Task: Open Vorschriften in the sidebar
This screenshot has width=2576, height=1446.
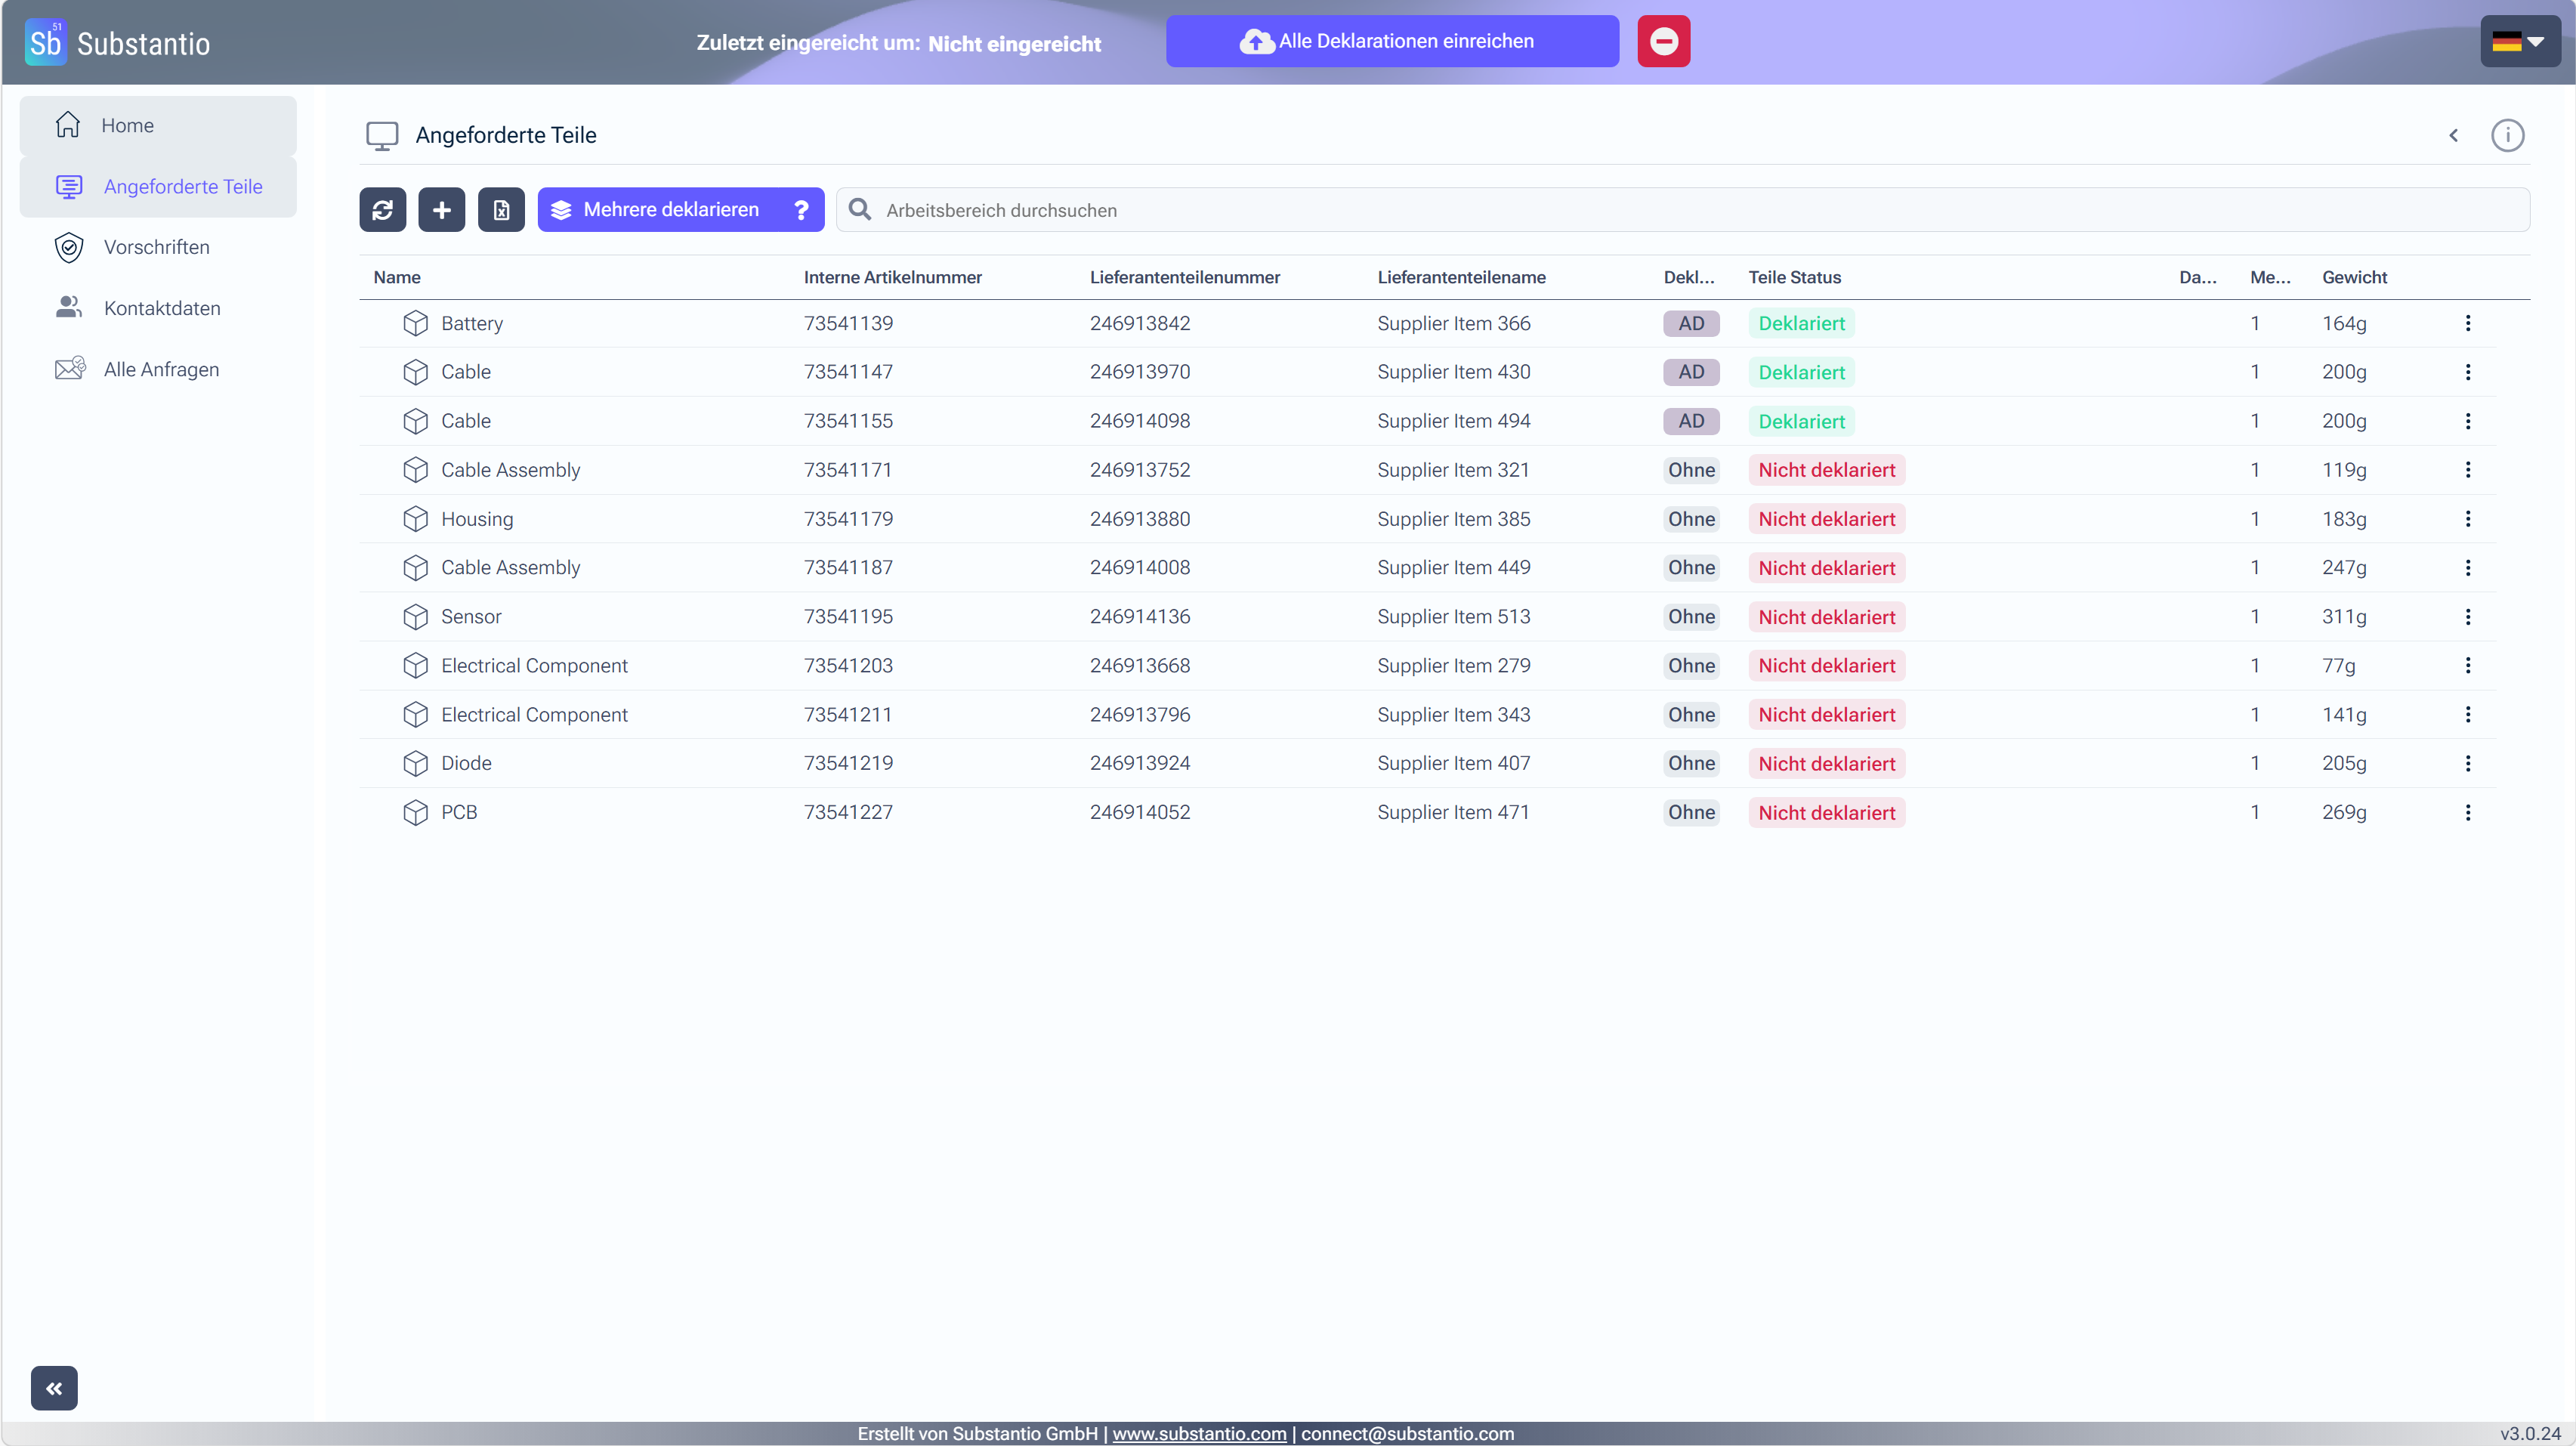Action: pos(158,247)
